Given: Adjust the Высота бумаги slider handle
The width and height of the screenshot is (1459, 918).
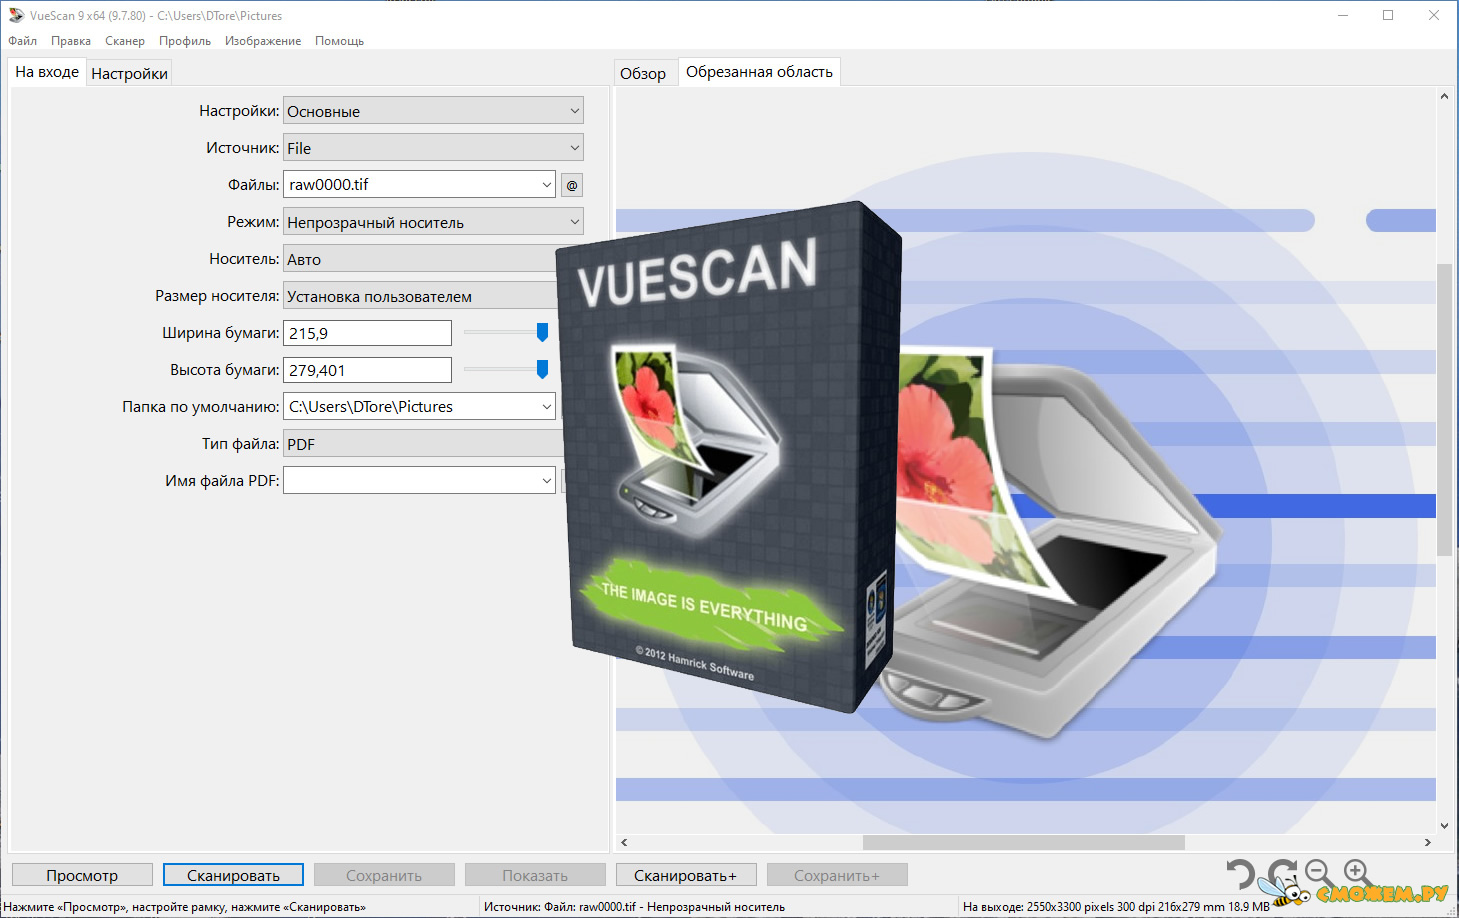Looking at the screenshot, I should point(542,369).
